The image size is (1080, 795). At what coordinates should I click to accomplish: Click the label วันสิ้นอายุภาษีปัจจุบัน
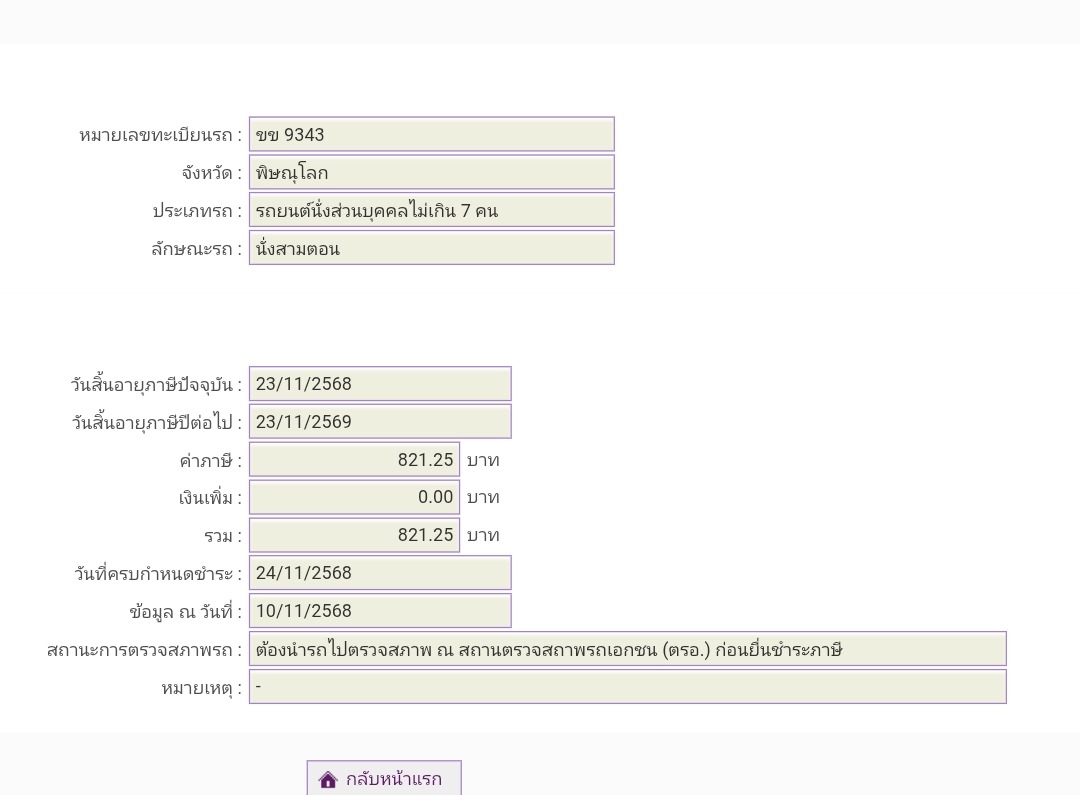click(x=156, y=384)
